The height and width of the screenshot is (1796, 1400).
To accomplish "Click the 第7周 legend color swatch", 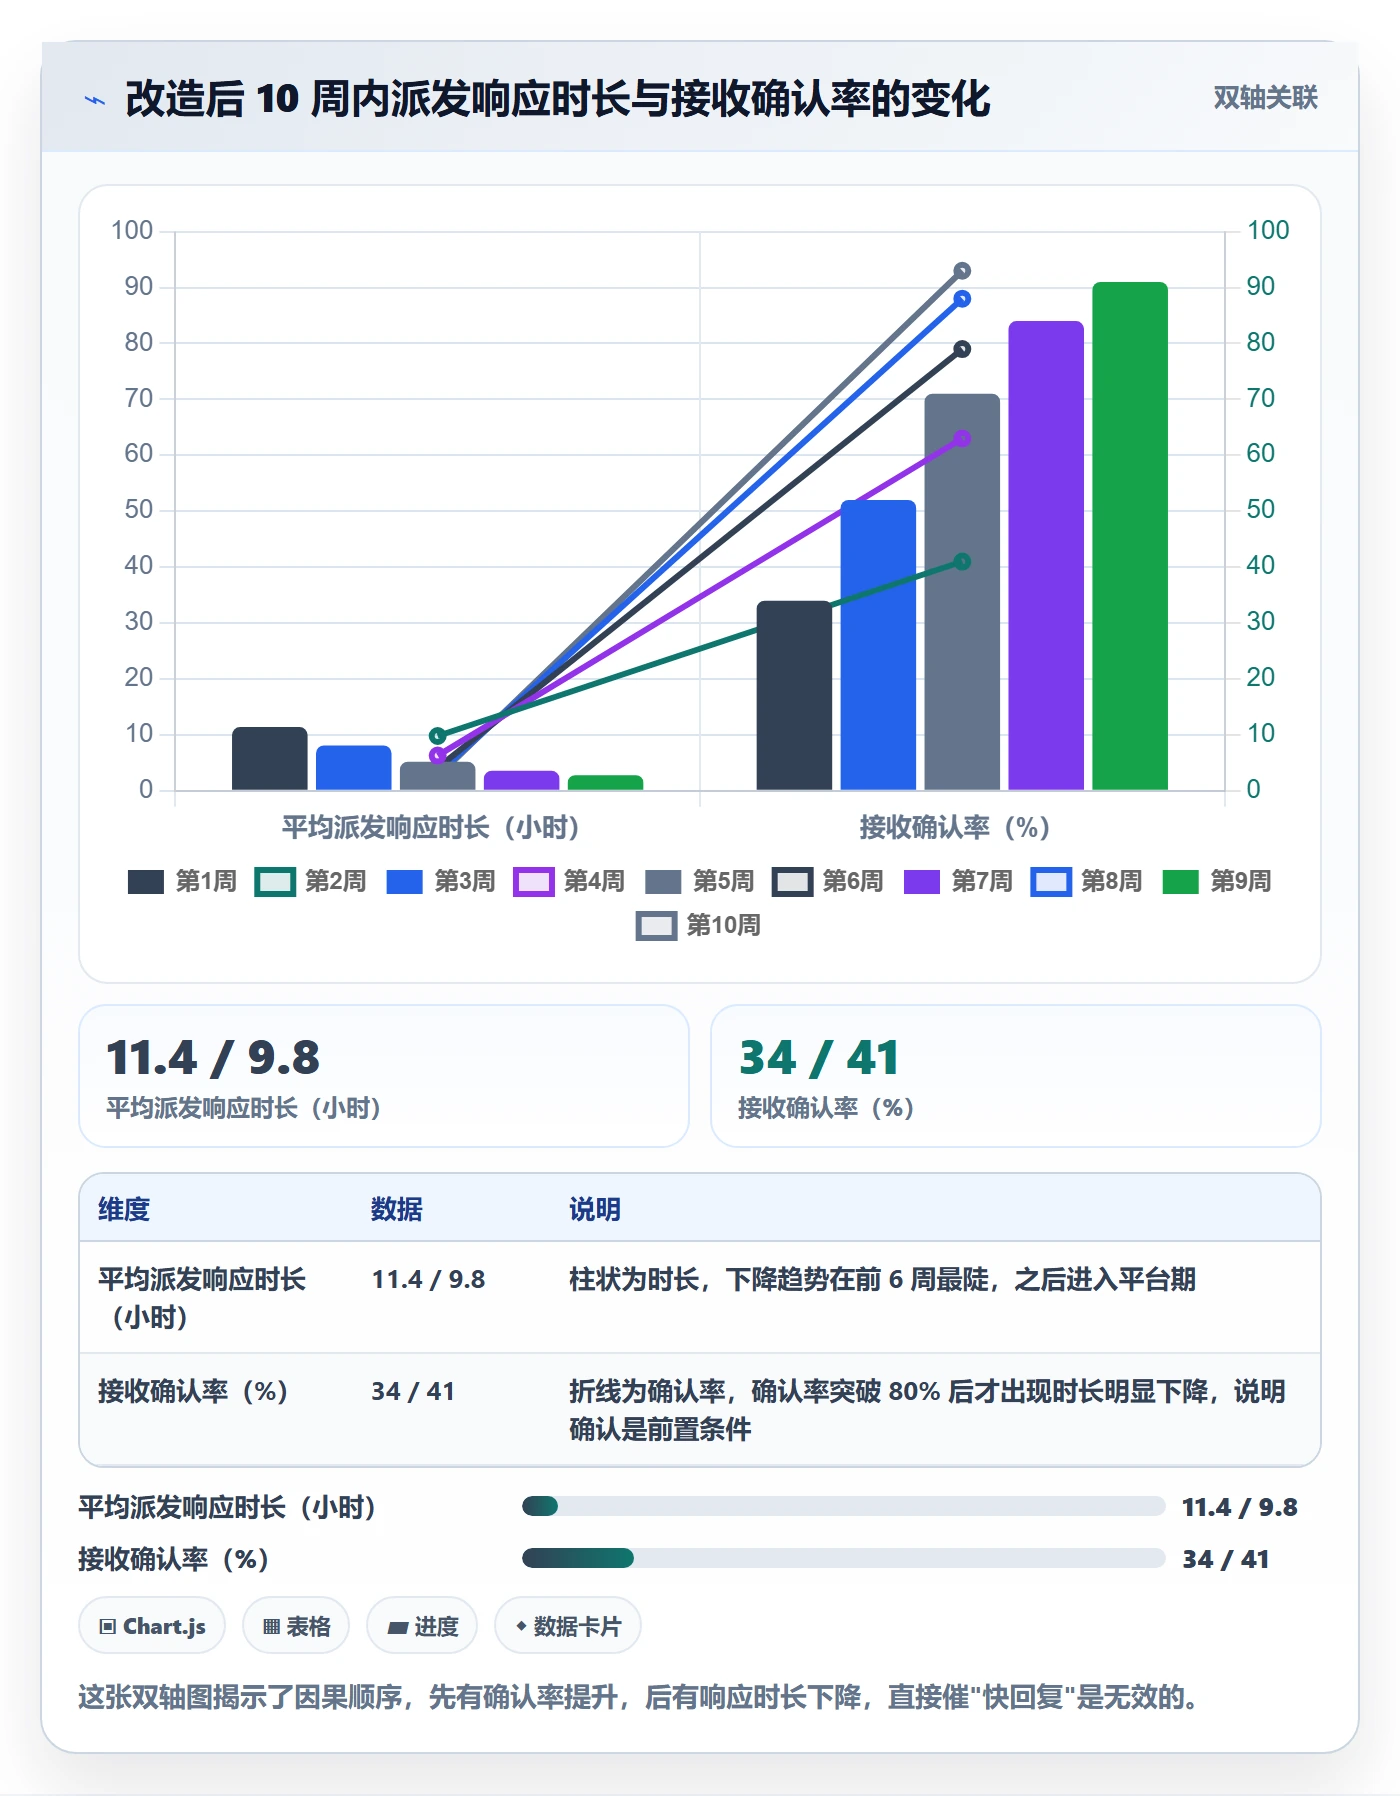I will coord(922,882).
